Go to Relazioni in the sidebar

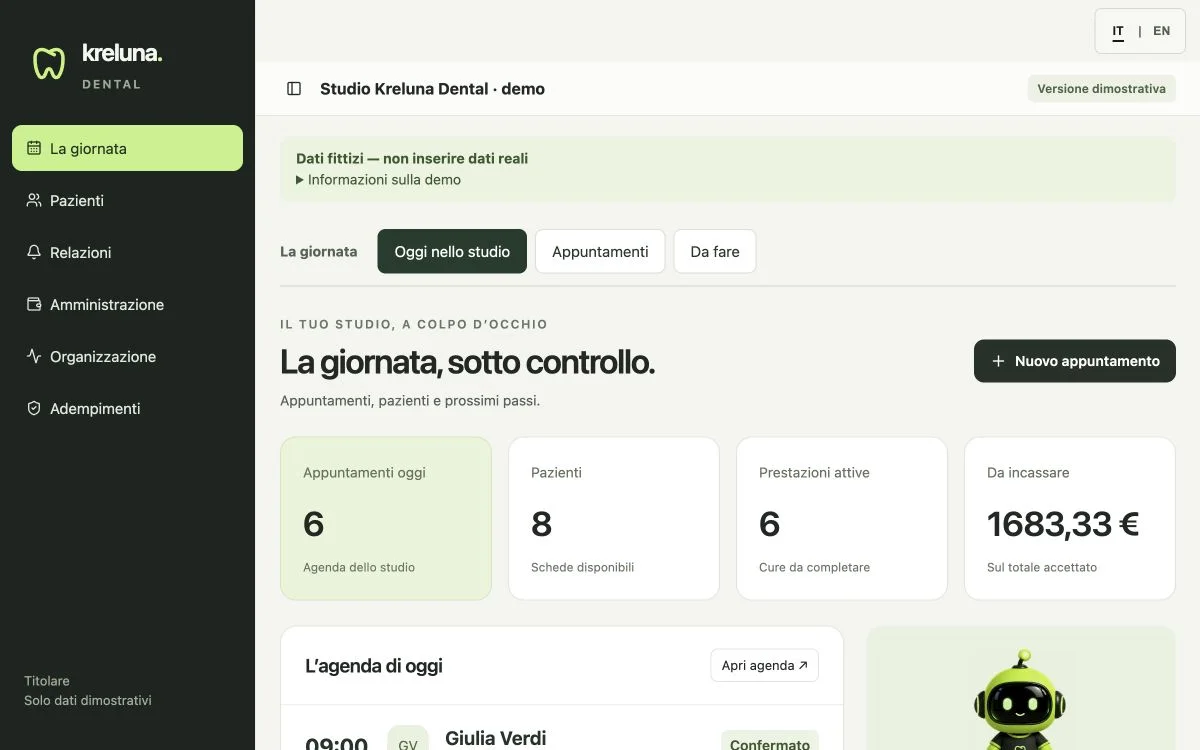pyautogui.click(x=127, y=252)
